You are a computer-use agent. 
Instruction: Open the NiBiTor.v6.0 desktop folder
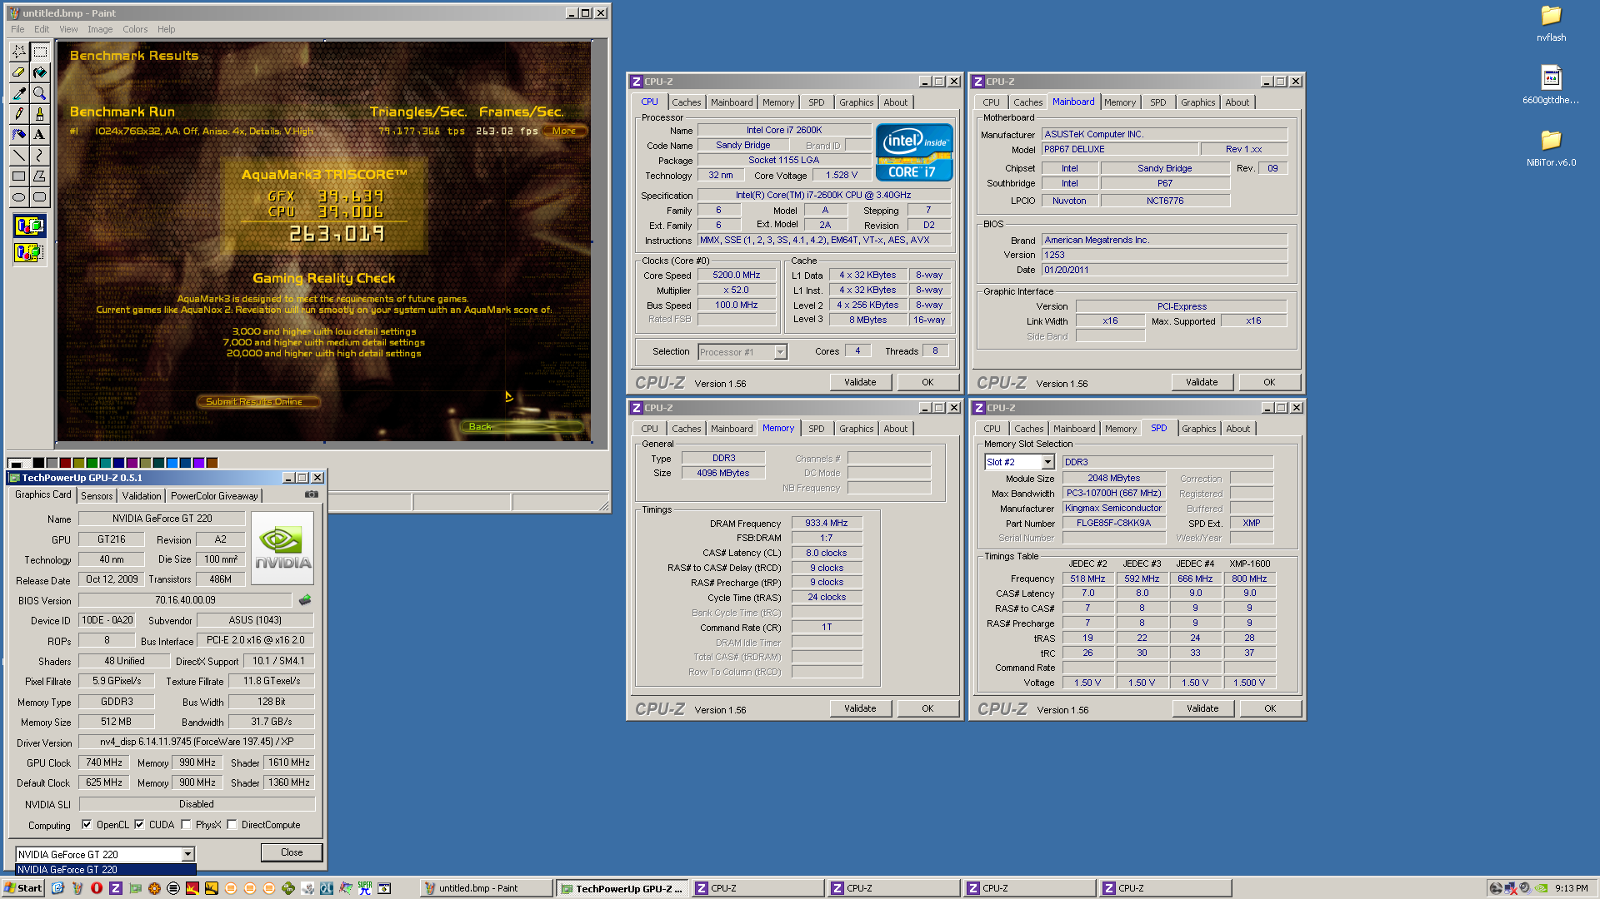(x=1551, y=148)
